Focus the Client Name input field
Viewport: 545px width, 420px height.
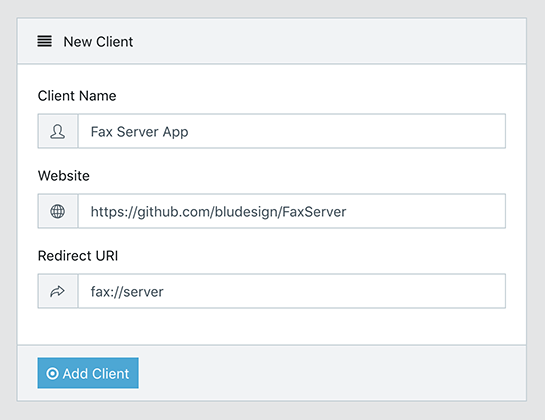[292, 131]
